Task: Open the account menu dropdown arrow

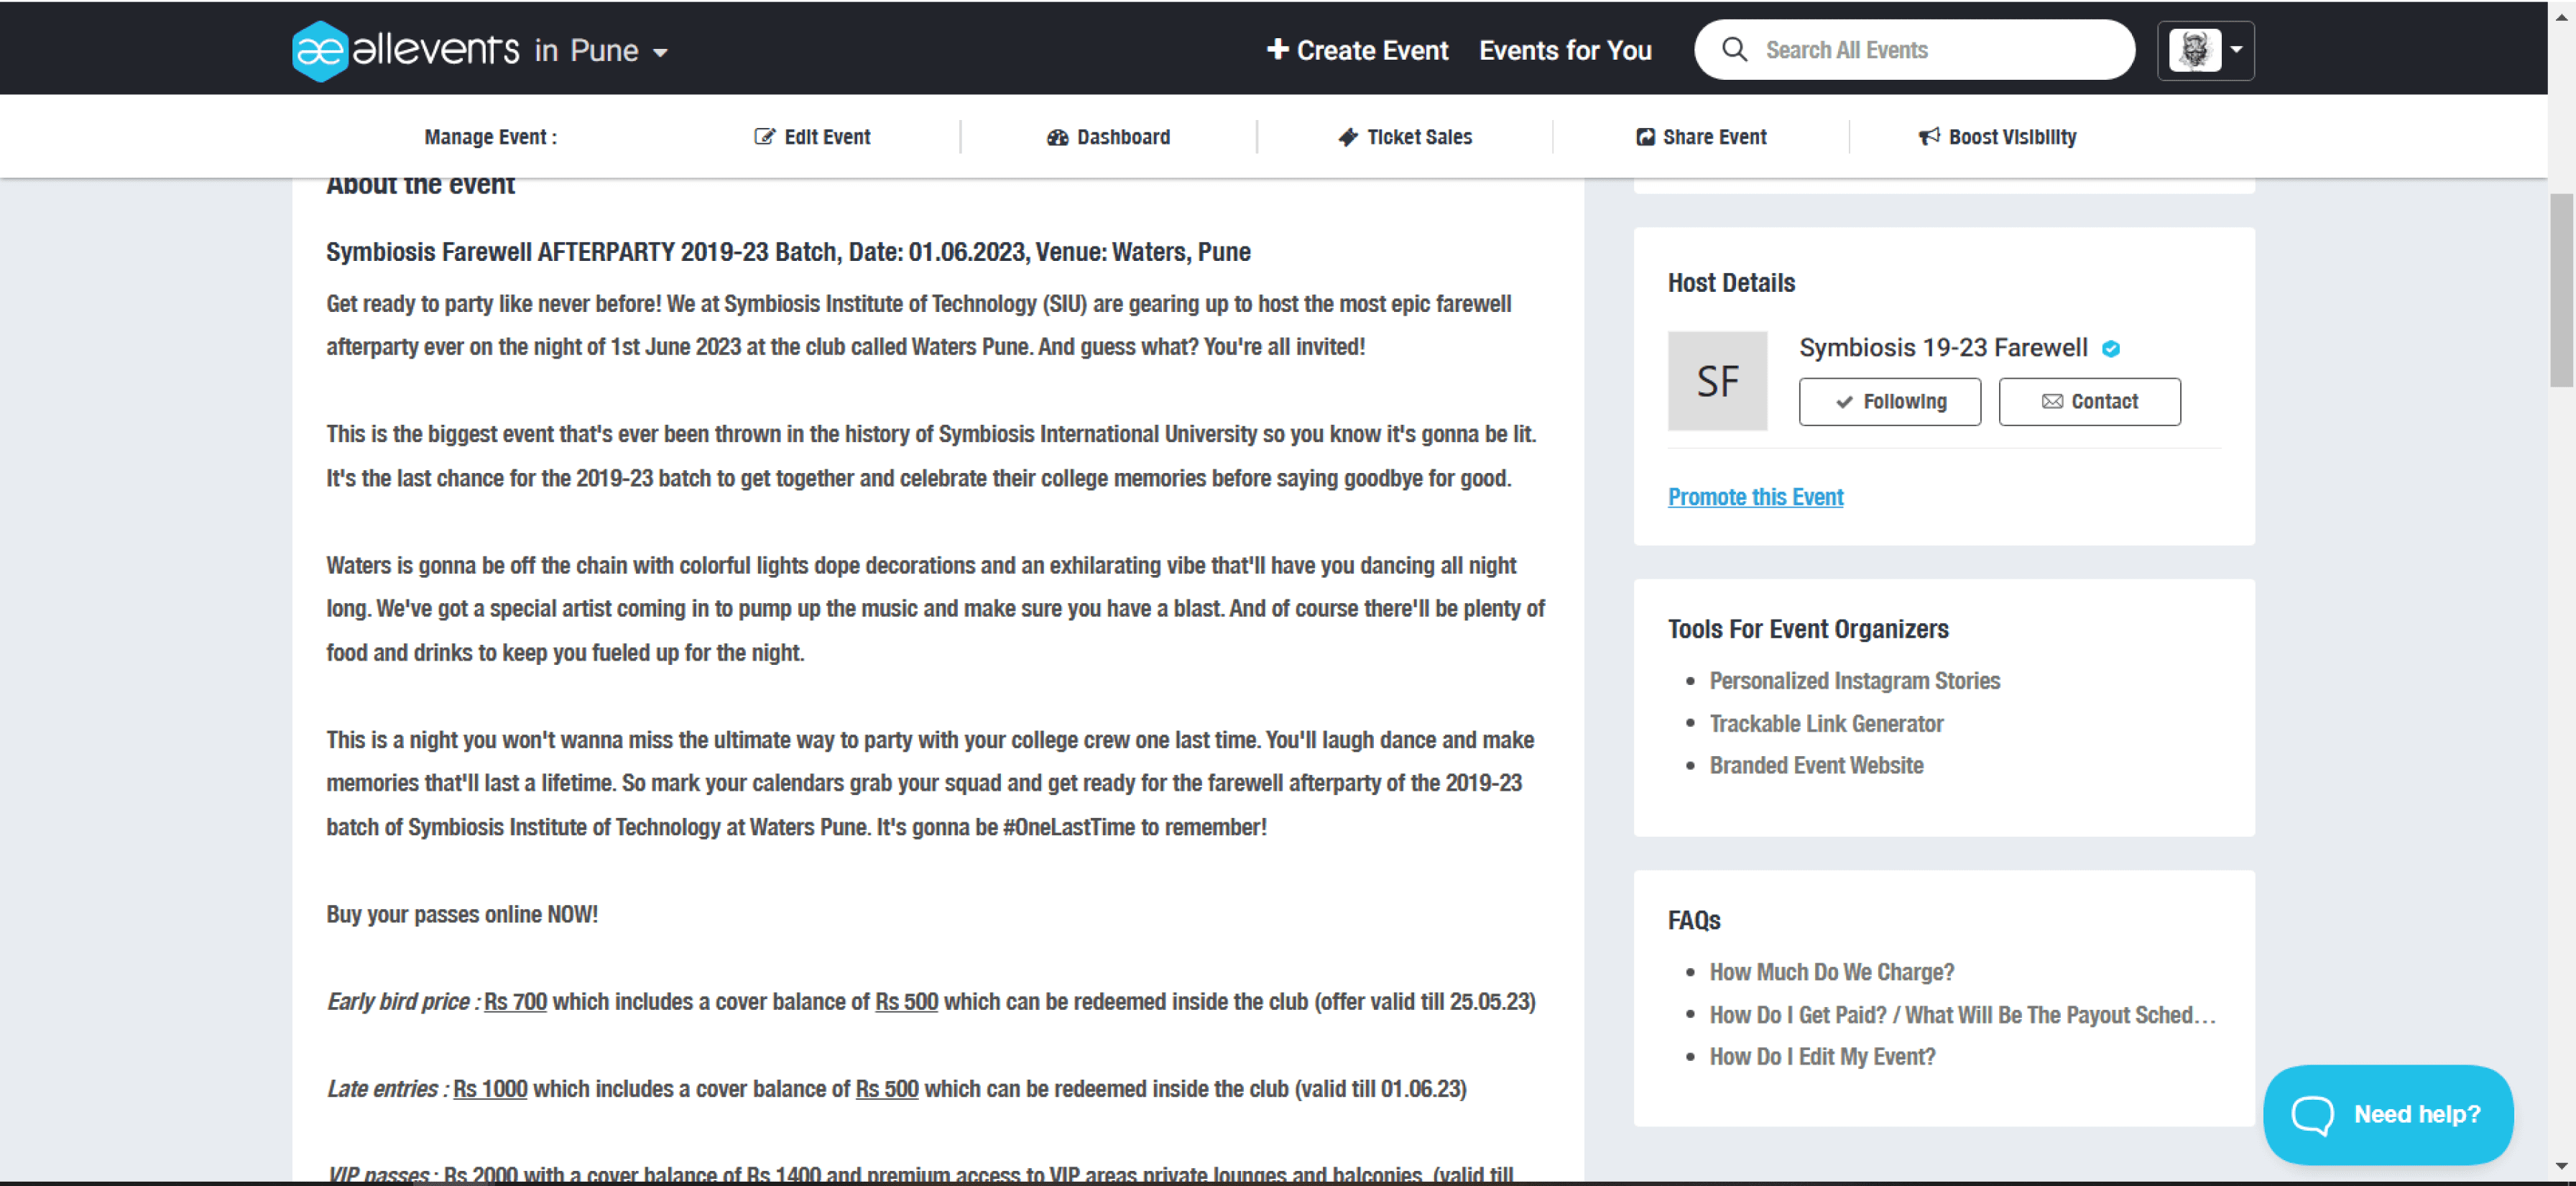Action: 2236,49
